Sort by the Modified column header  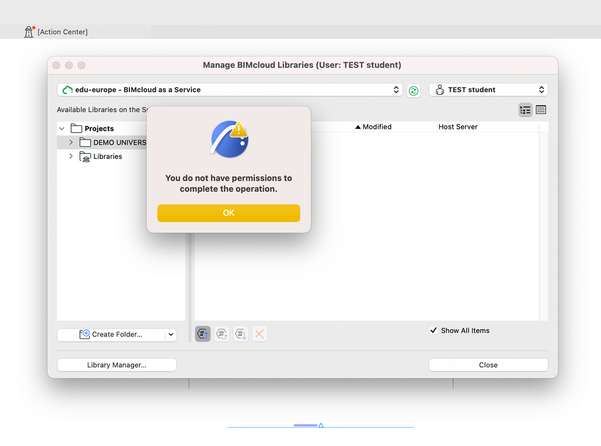click(x=373, y=127)
